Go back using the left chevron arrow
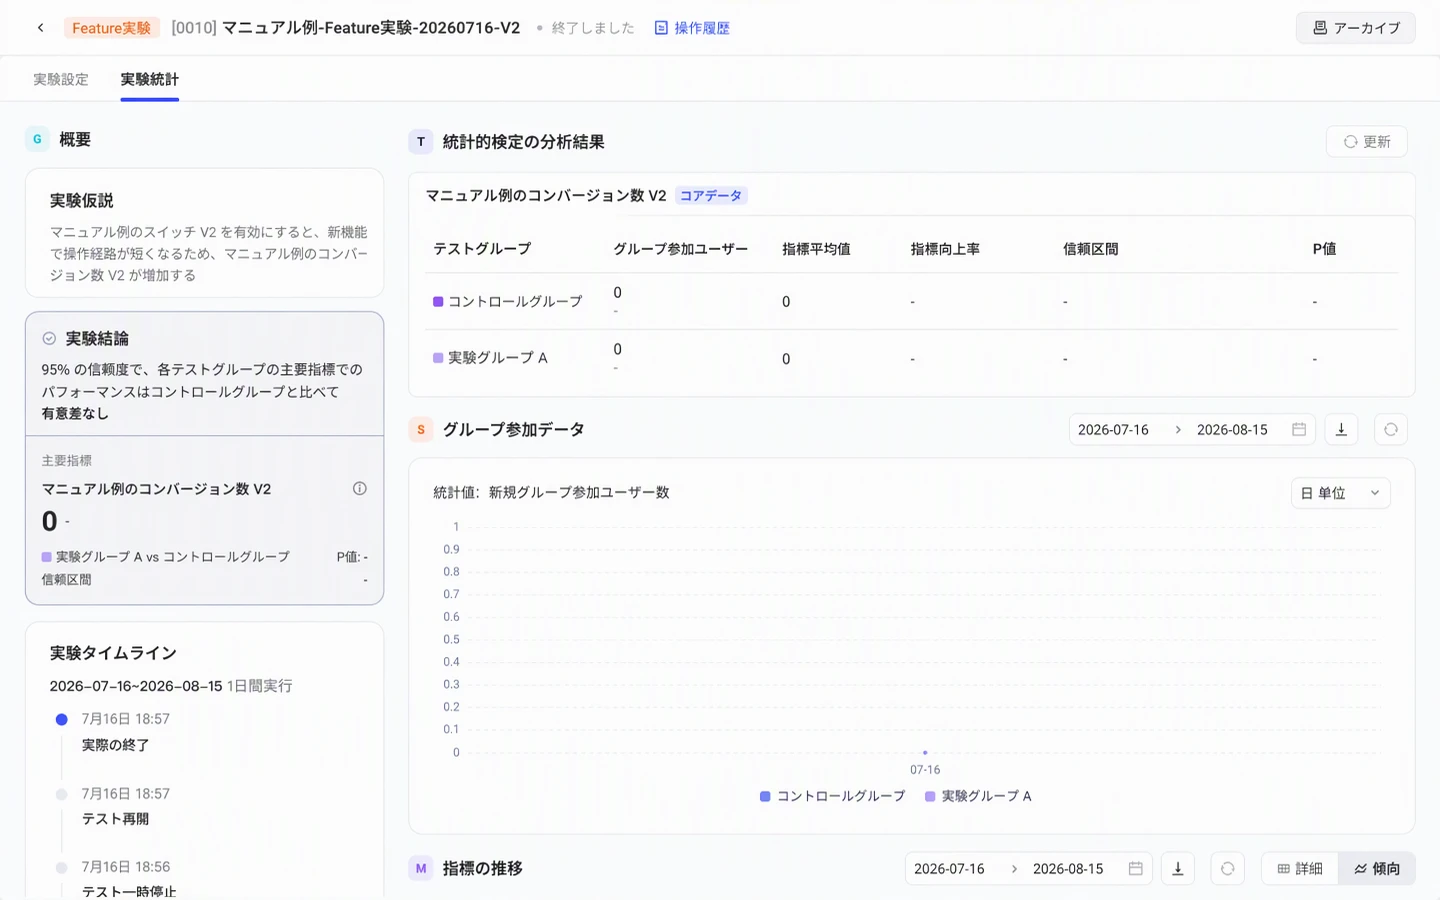 [x=40, y=28]
